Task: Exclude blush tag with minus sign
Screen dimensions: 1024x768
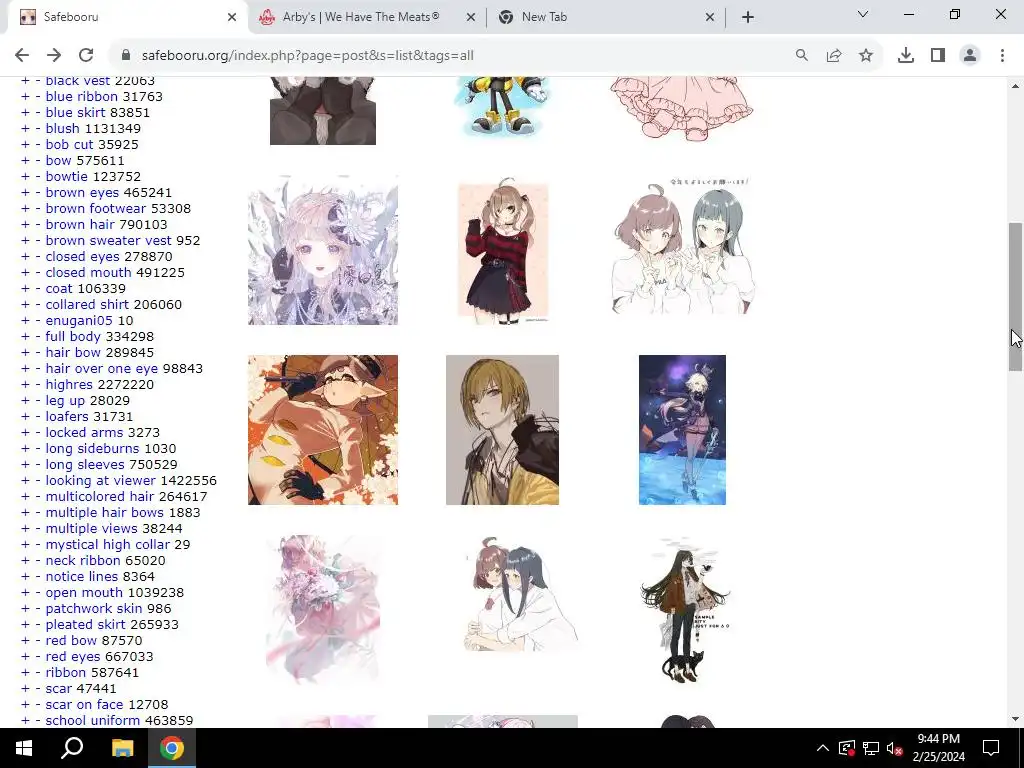Action: (38, 129)
